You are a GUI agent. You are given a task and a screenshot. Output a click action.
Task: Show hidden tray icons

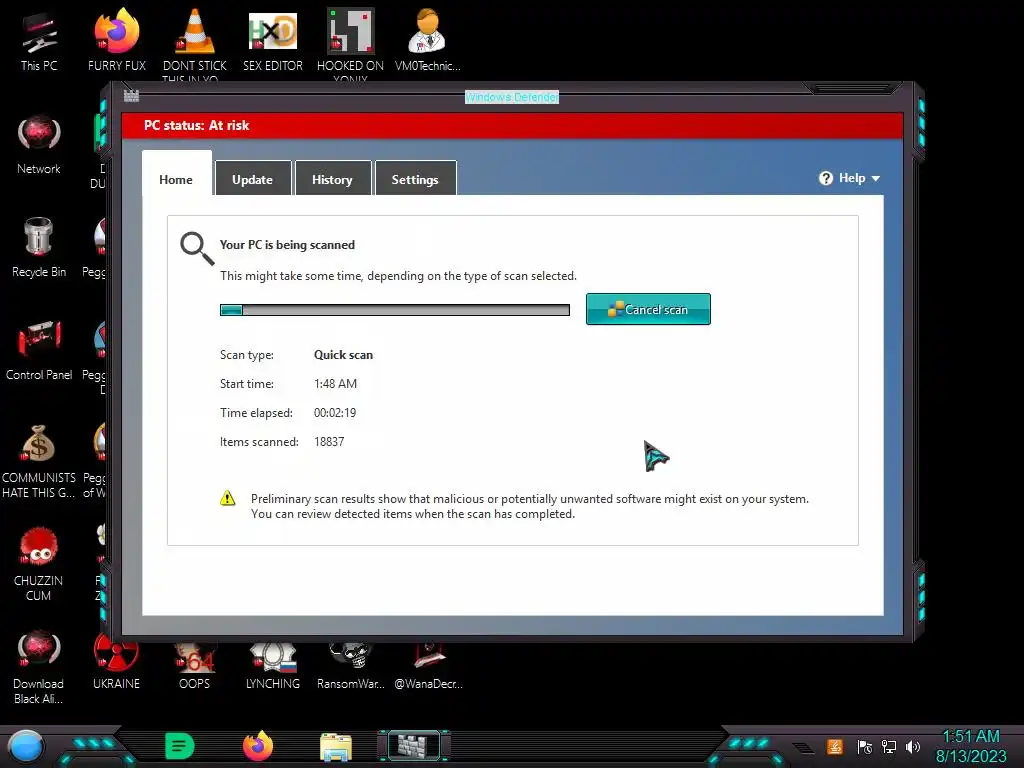point(804,747)
